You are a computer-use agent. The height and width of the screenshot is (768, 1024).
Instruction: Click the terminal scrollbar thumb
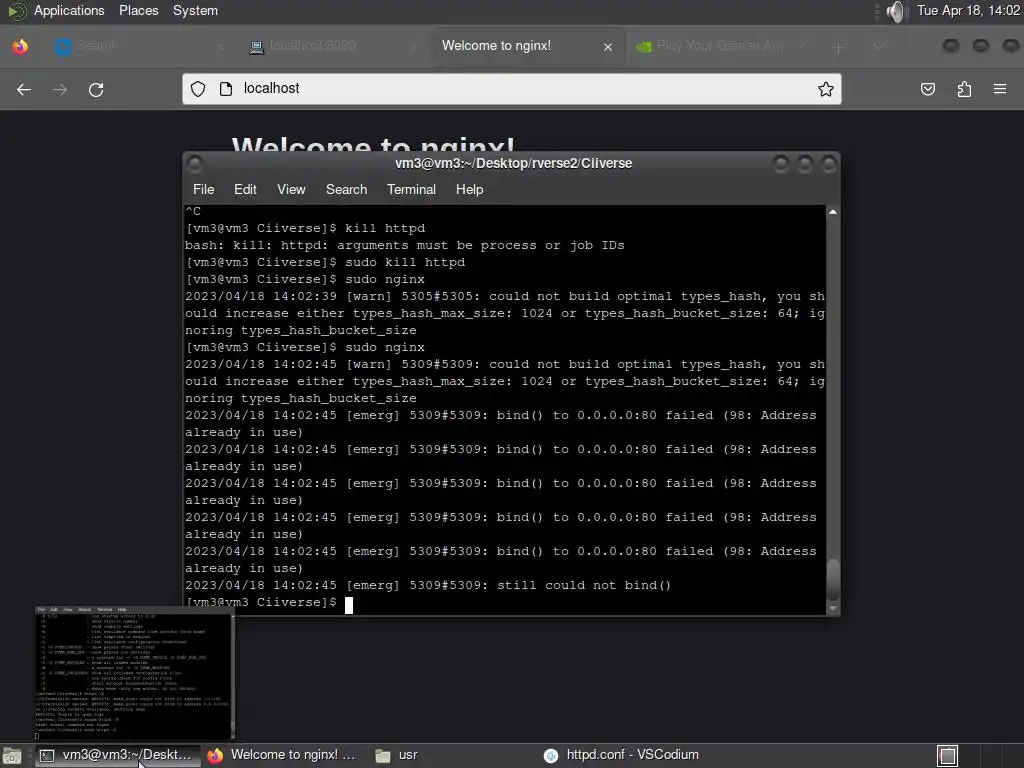click(833, 579)
